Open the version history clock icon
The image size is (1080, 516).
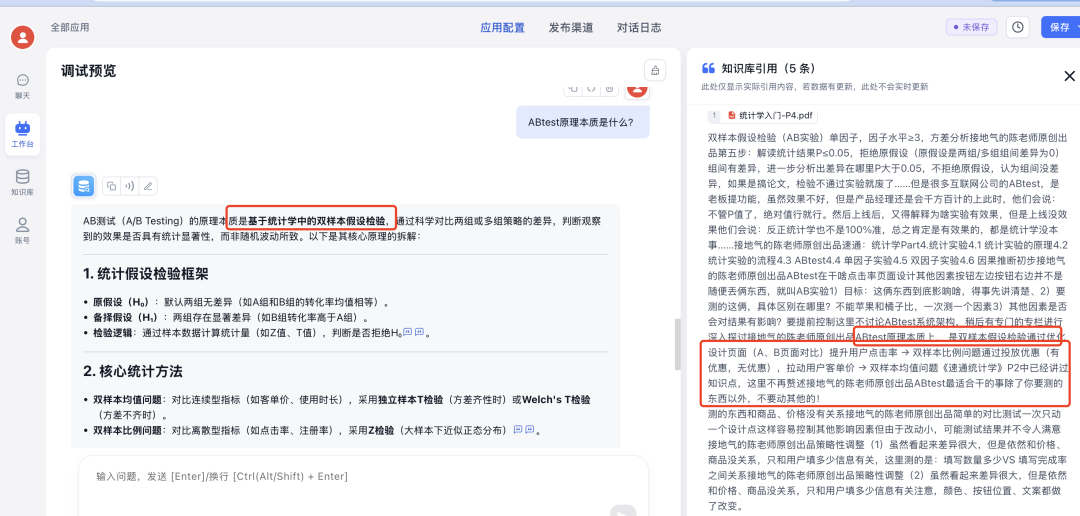[1017, 27]
